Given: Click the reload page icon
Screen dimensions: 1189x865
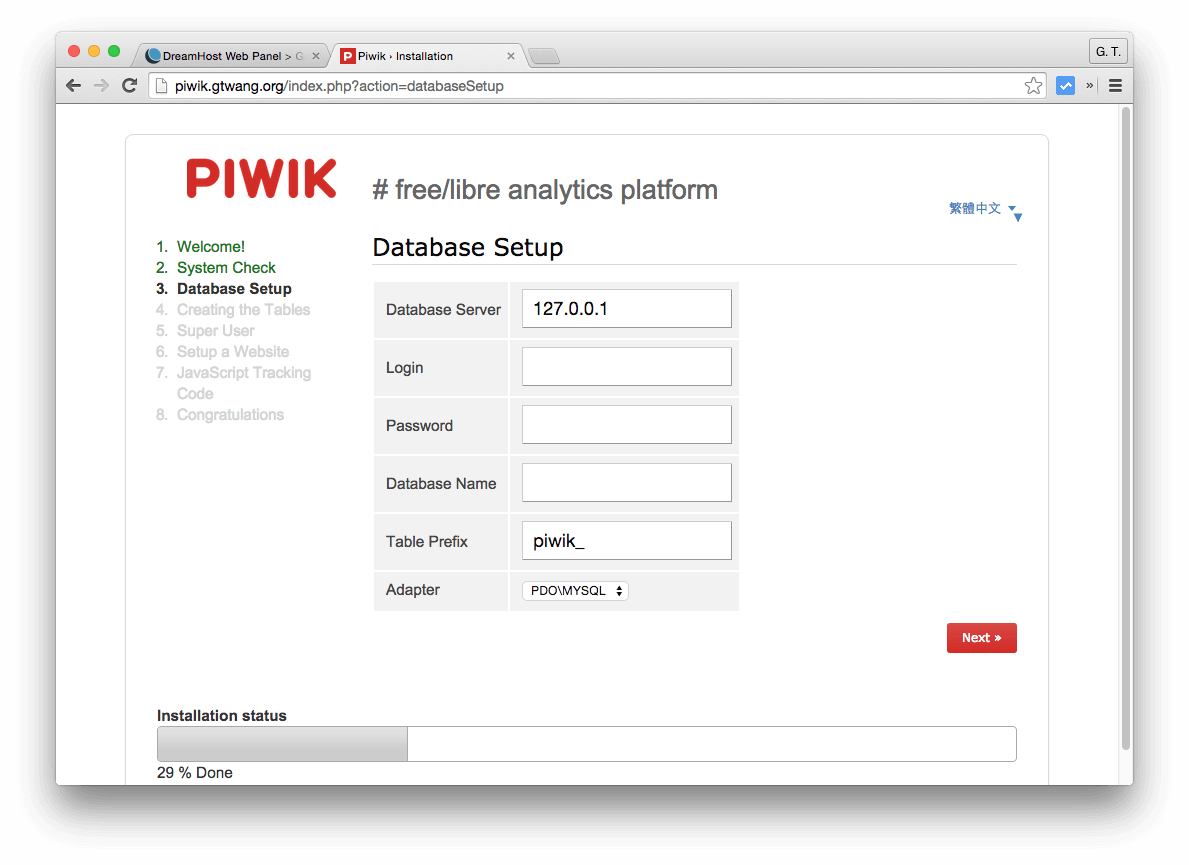Looking at the screenshot, I should tap(129, 86).
